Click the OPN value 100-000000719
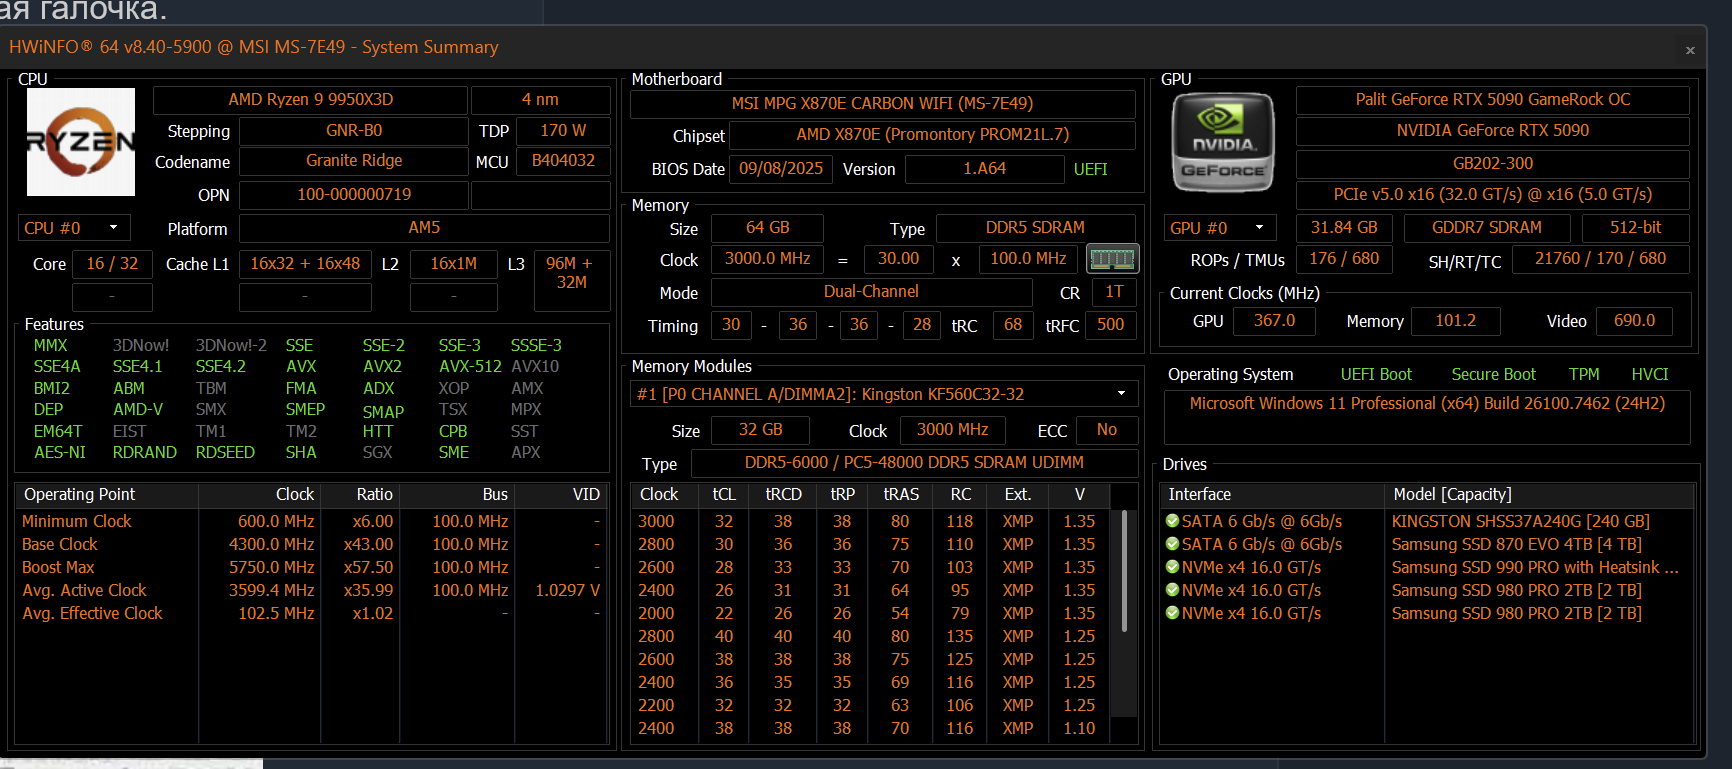The height and width of the screenshot is (769, 1732). 354,195
